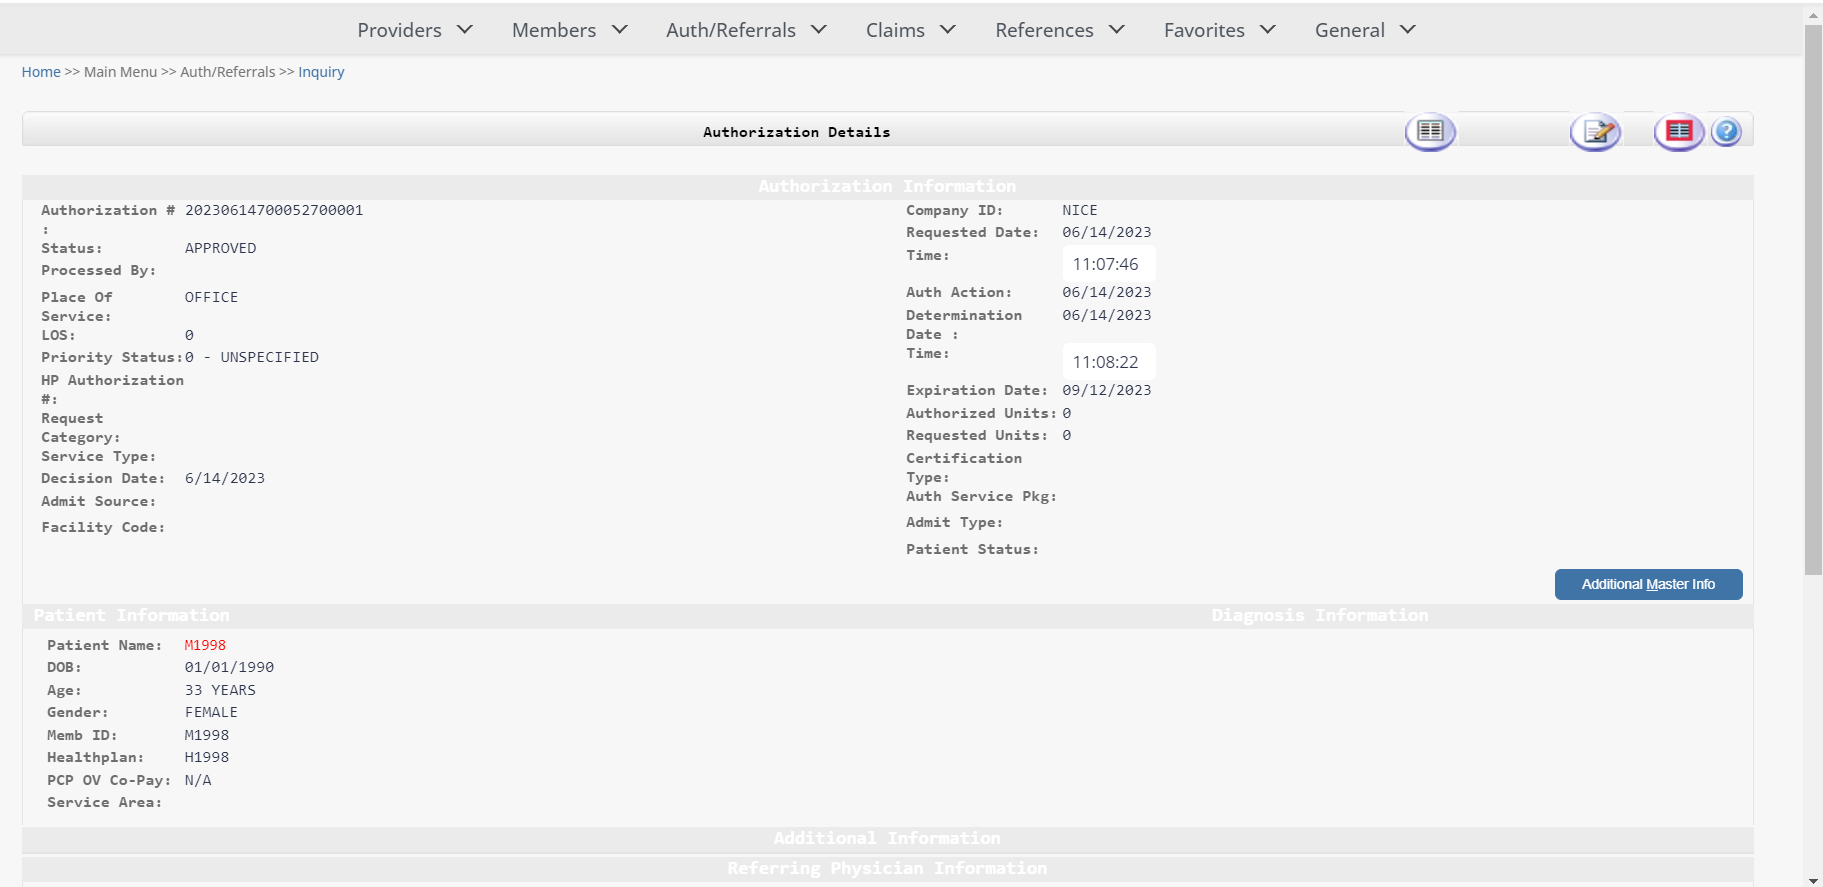Click the 11:07:46 requested time field
1823x887 pixels.
[x=1107, y=264]
